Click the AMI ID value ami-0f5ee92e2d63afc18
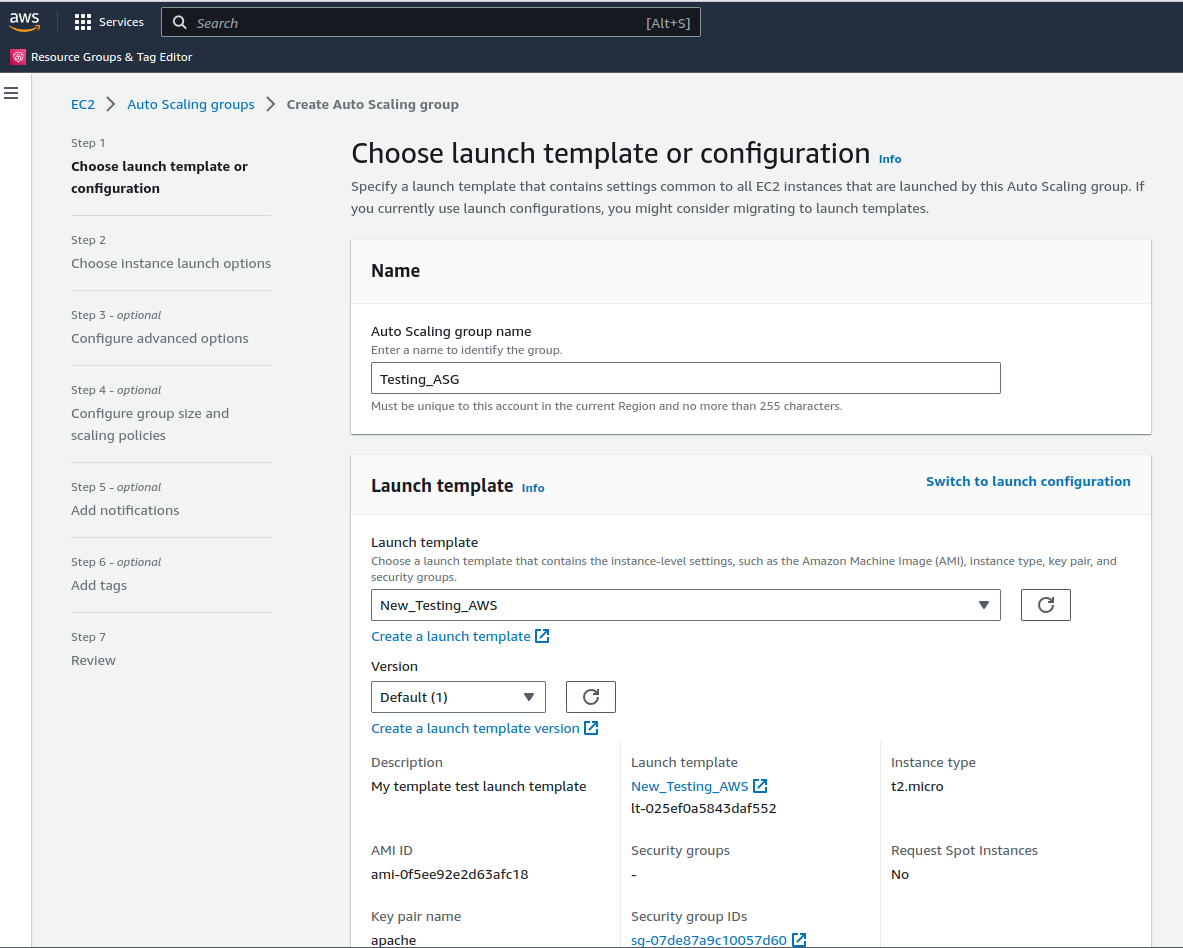 pyautogui.click(x=450, y=874)
